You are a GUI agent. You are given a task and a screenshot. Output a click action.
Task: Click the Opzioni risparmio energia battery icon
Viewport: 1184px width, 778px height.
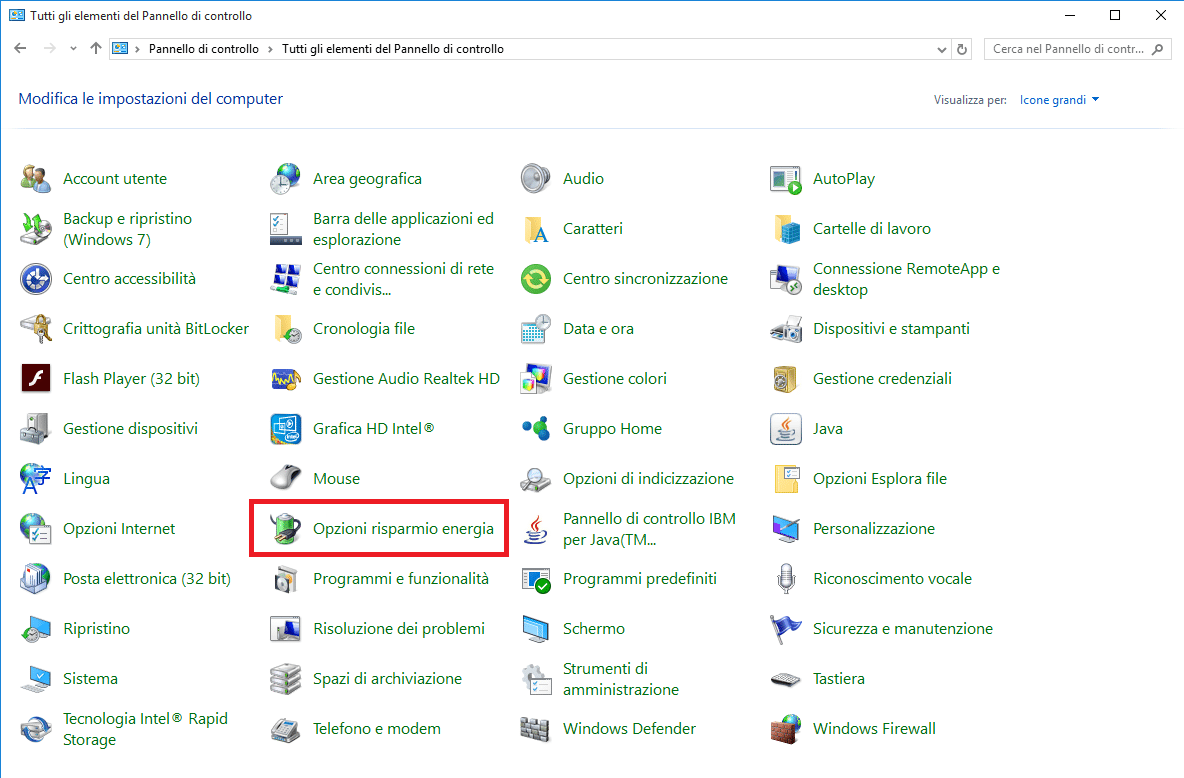pos(285,529)
